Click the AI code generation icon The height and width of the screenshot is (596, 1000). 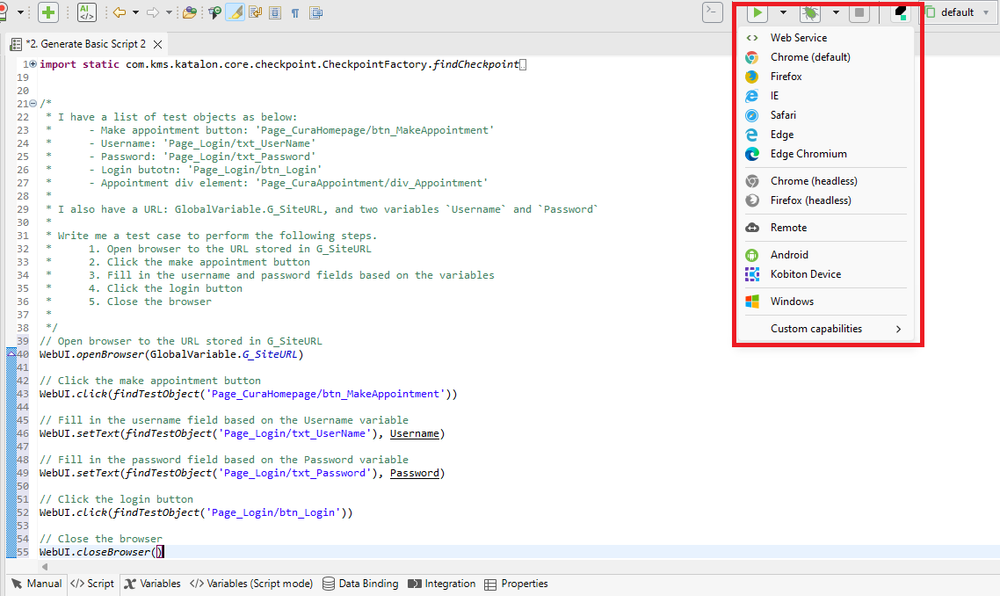87,13
